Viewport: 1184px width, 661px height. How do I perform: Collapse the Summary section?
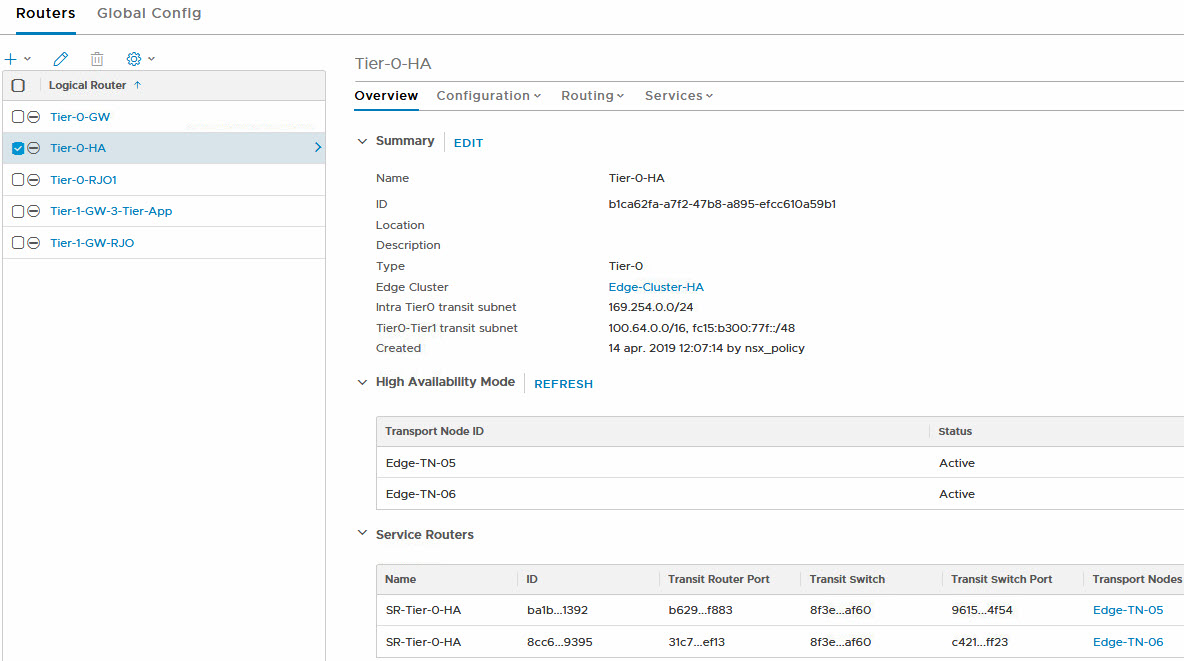point(362,142)
